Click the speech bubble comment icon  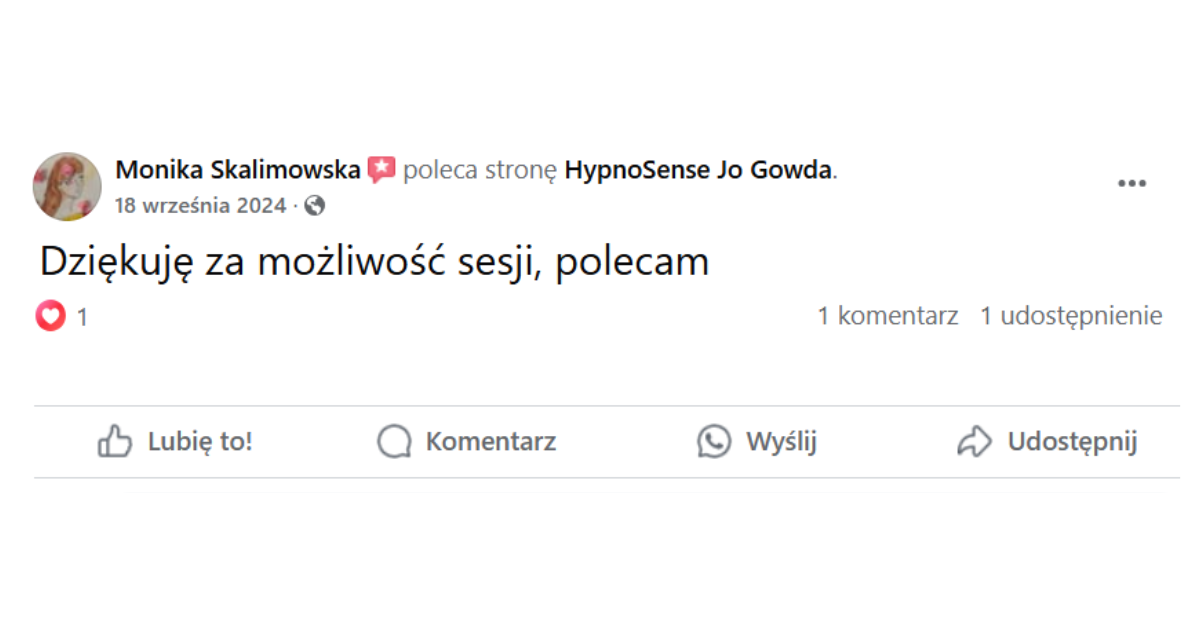(x=394, y=442)
